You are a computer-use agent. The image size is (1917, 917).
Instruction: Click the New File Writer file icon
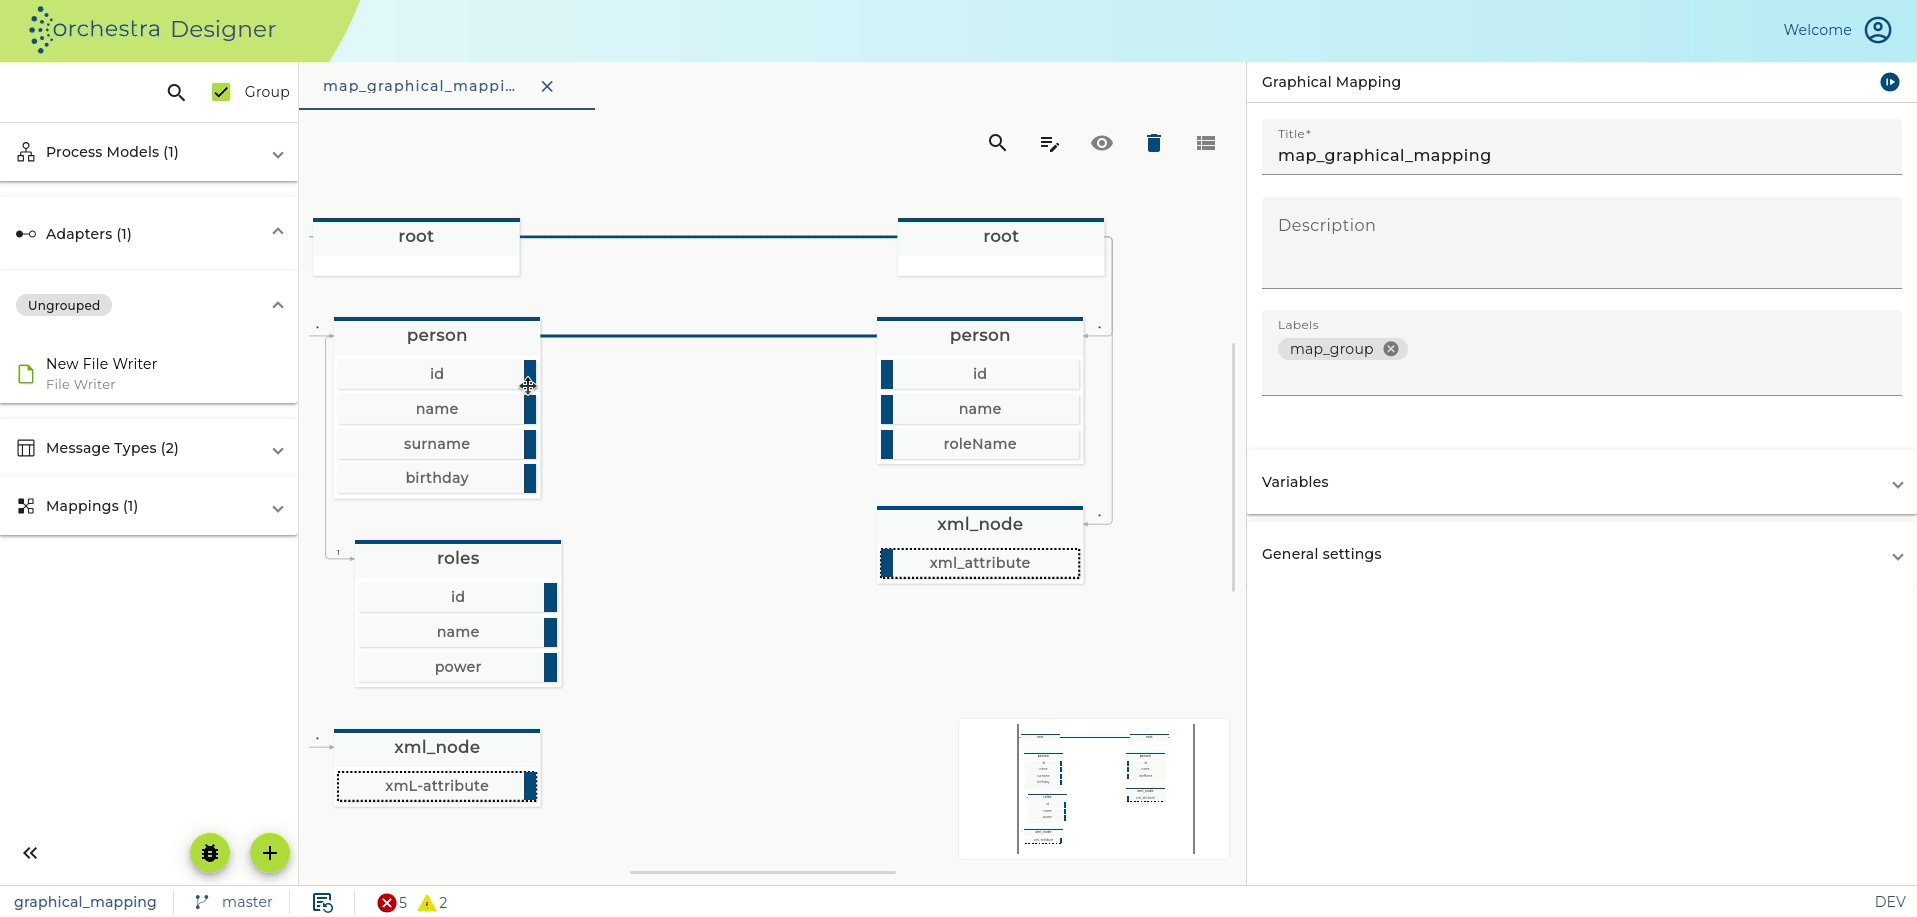[26, 374]
